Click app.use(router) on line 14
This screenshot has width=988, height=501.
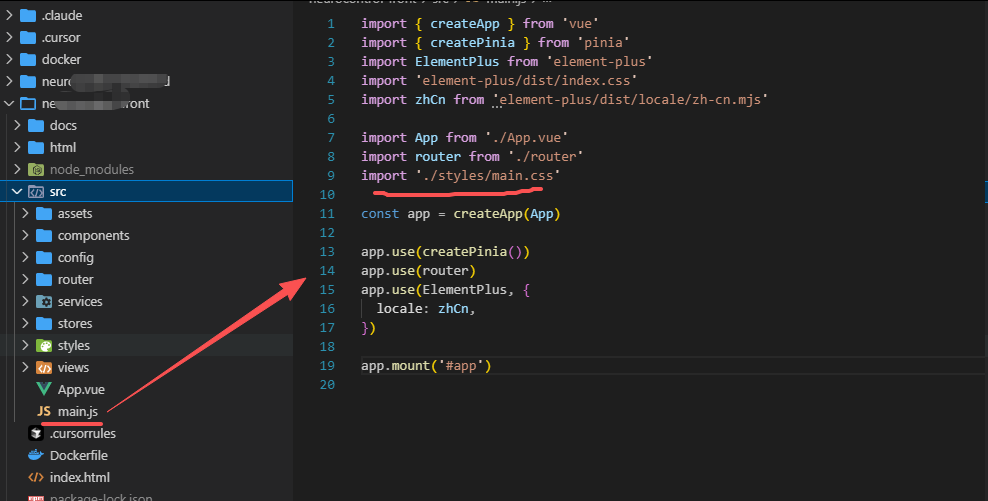coord(418,270)
